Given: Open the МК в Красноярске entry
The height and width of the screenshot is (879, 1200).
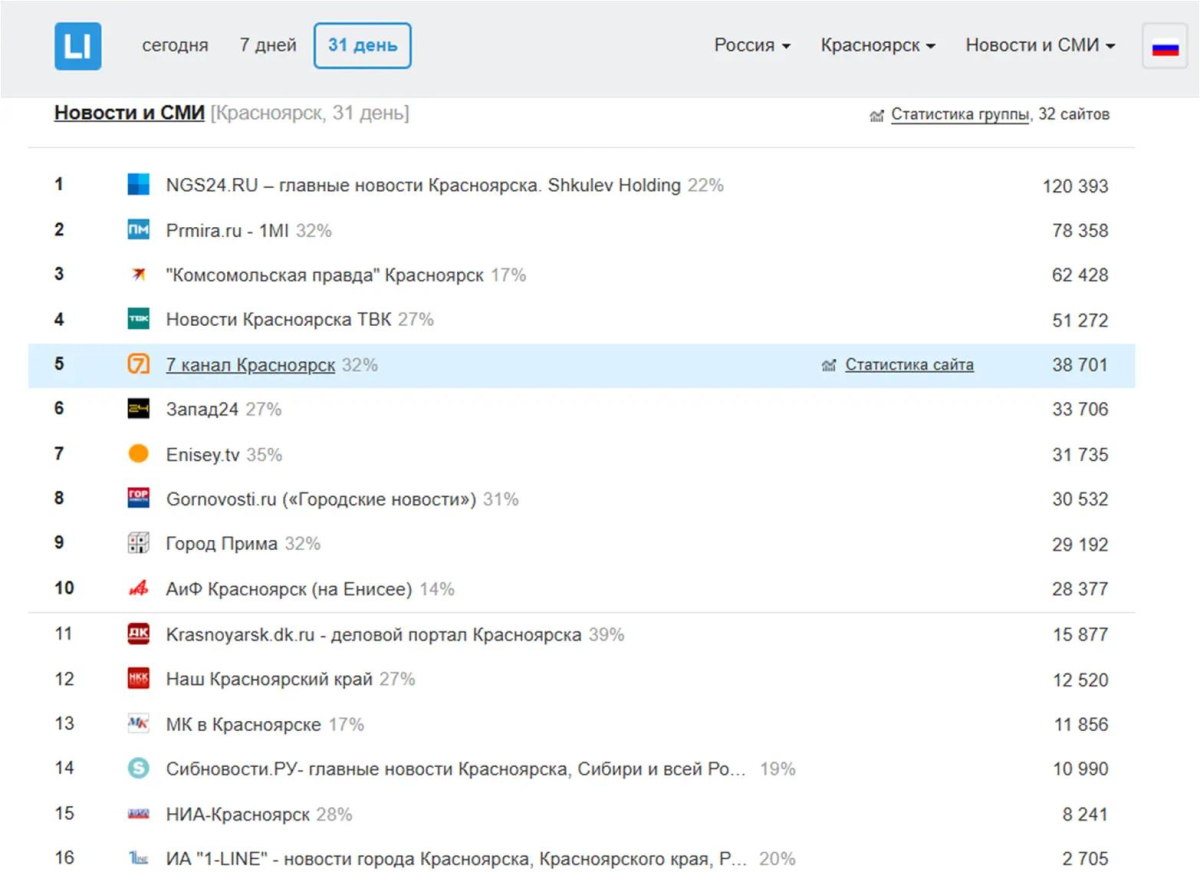Looking at the screenshot, I should 243,724.
